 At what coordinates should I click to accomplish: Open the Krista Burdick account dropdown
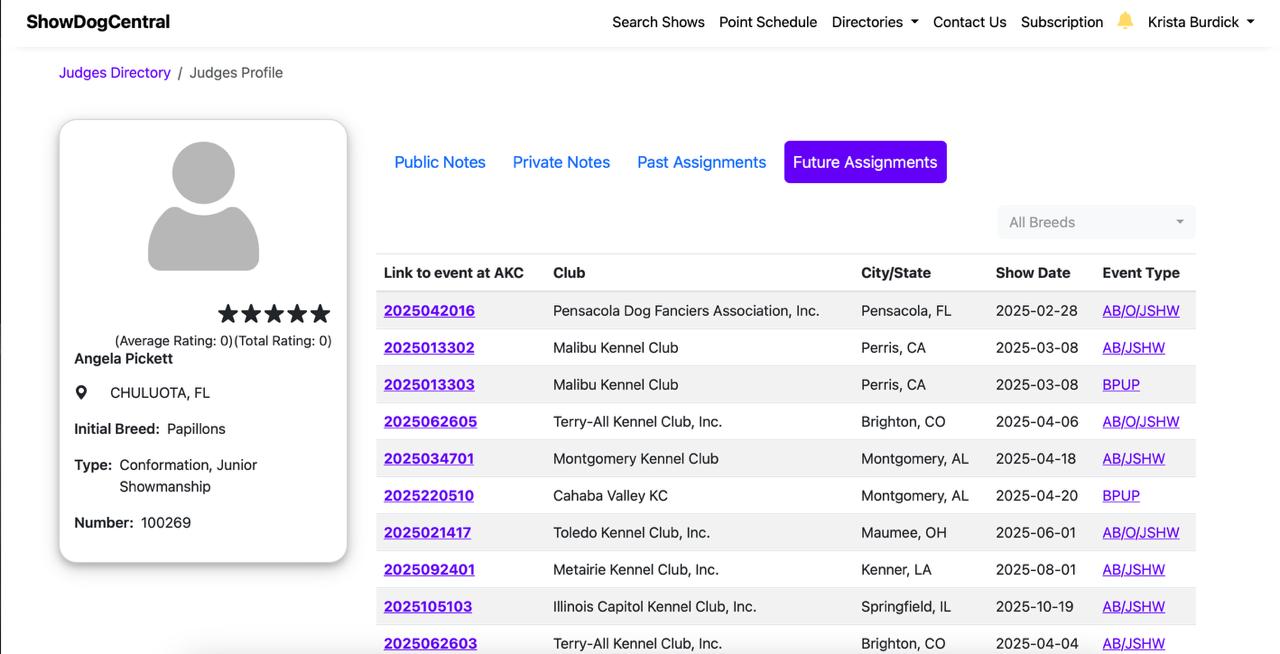[x=1200, y=22]
